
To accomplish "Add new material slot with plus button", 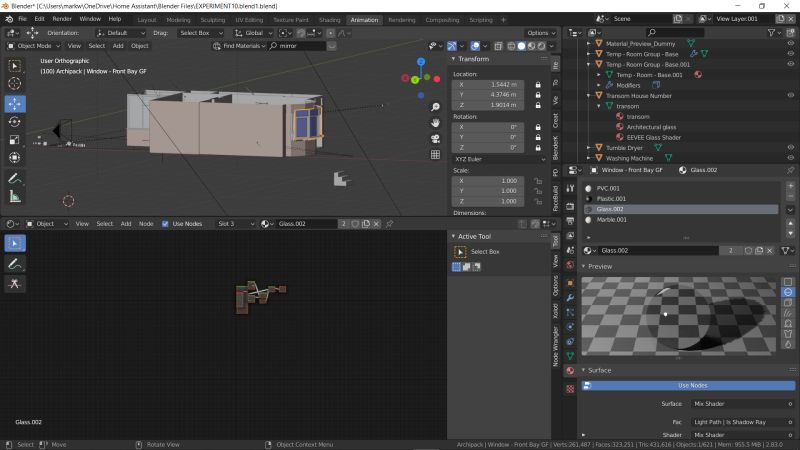I will pyautogui.click(x=790, y=186).
